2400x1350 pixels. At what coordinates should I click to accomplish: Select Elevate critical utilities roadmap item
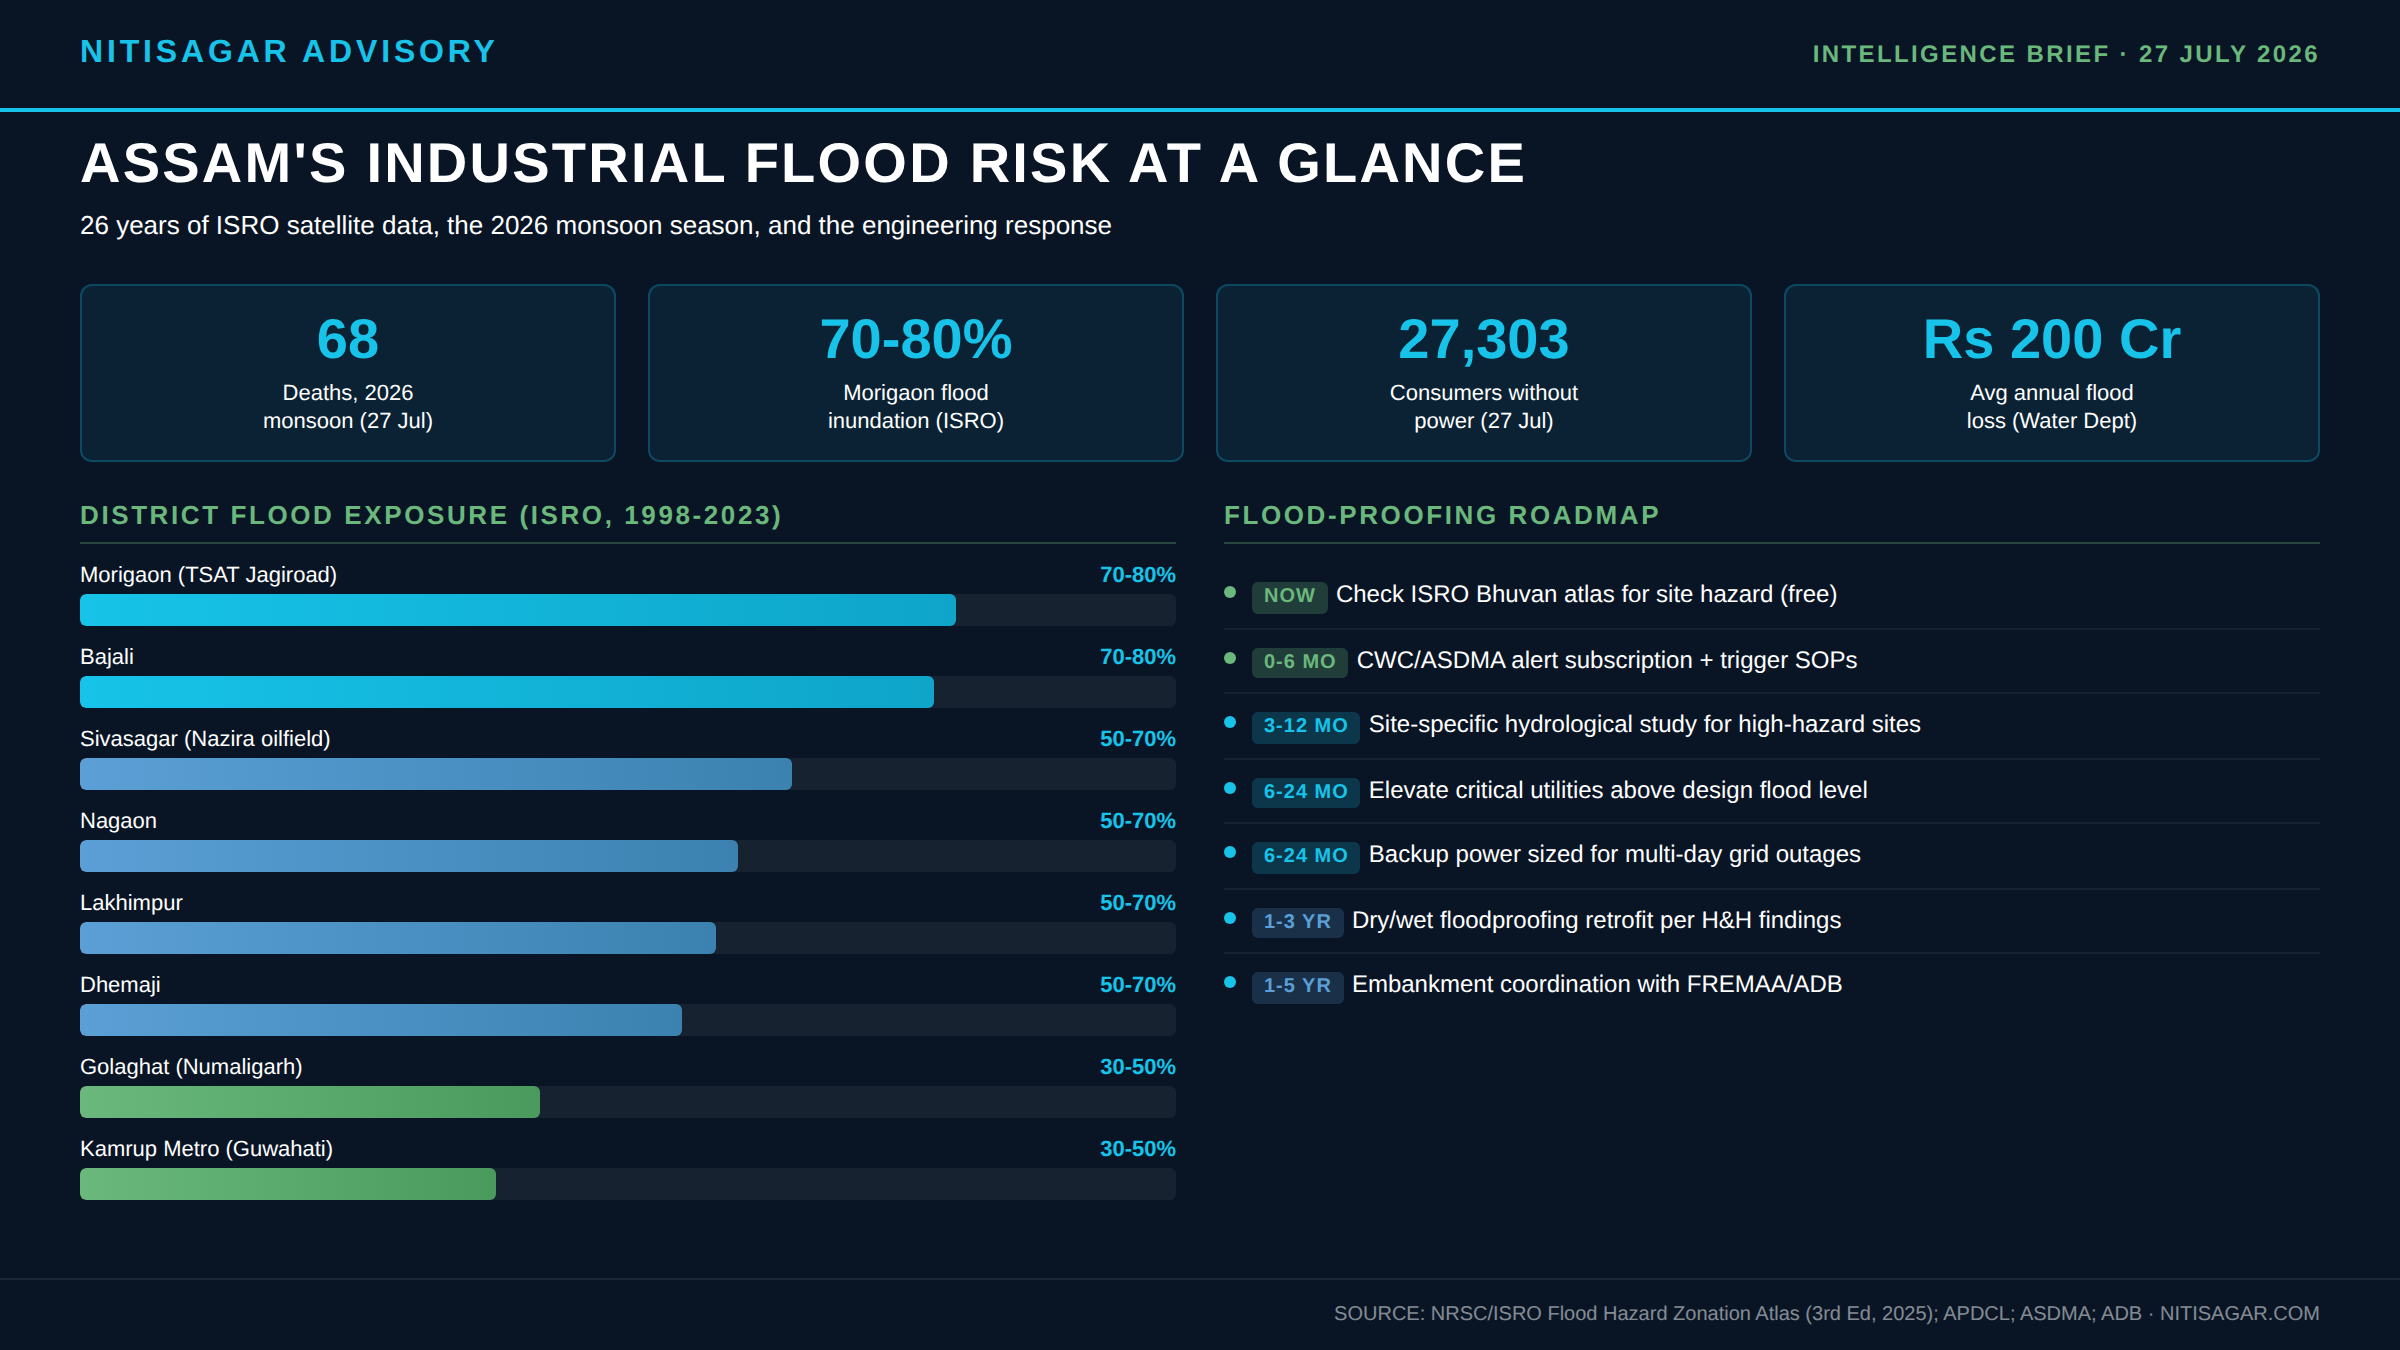click(x=1617, y=790)
